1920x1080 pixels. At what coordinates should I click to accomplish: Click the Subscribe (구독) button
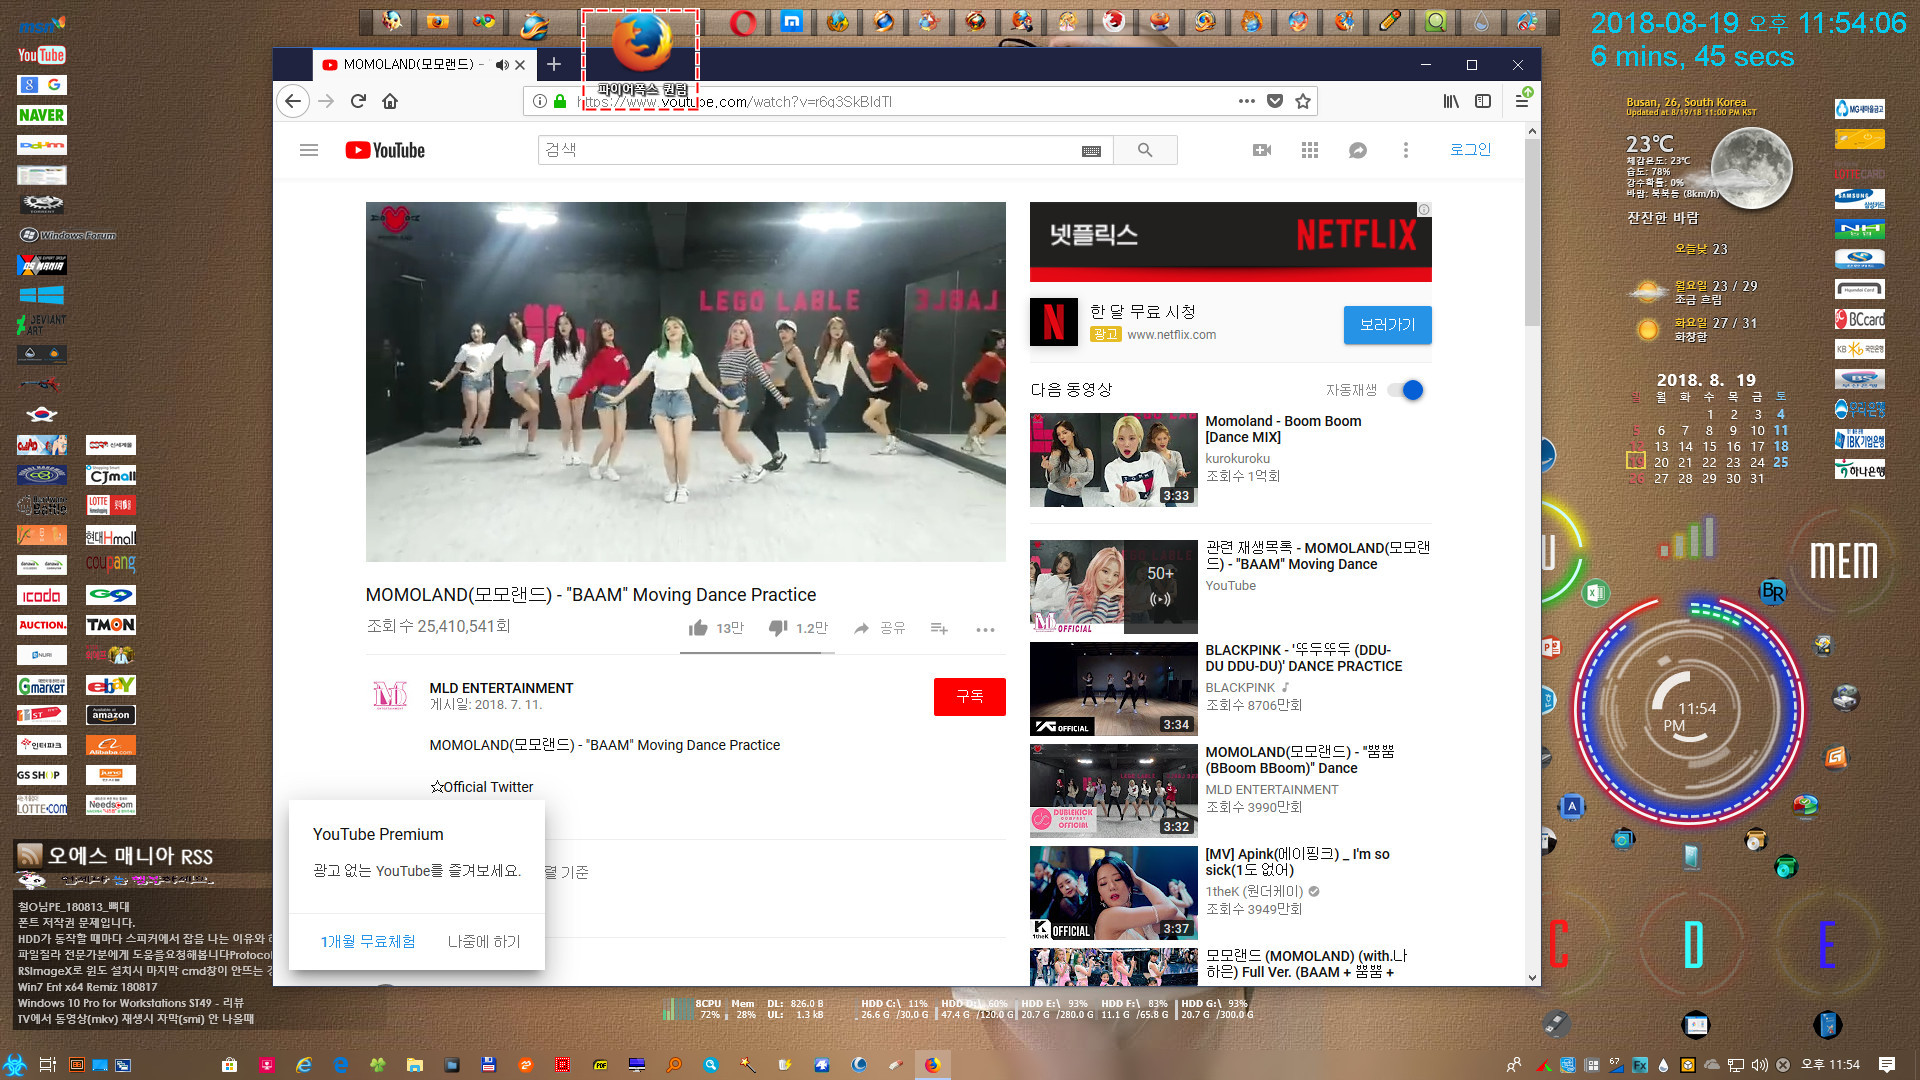[969, 696]
